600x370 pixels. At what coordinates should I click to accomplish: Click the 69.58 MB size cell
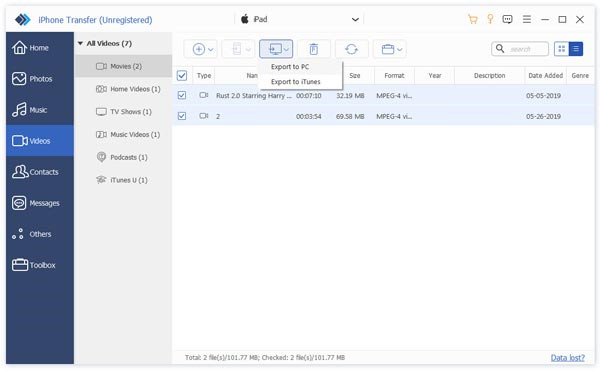point(350,116)
